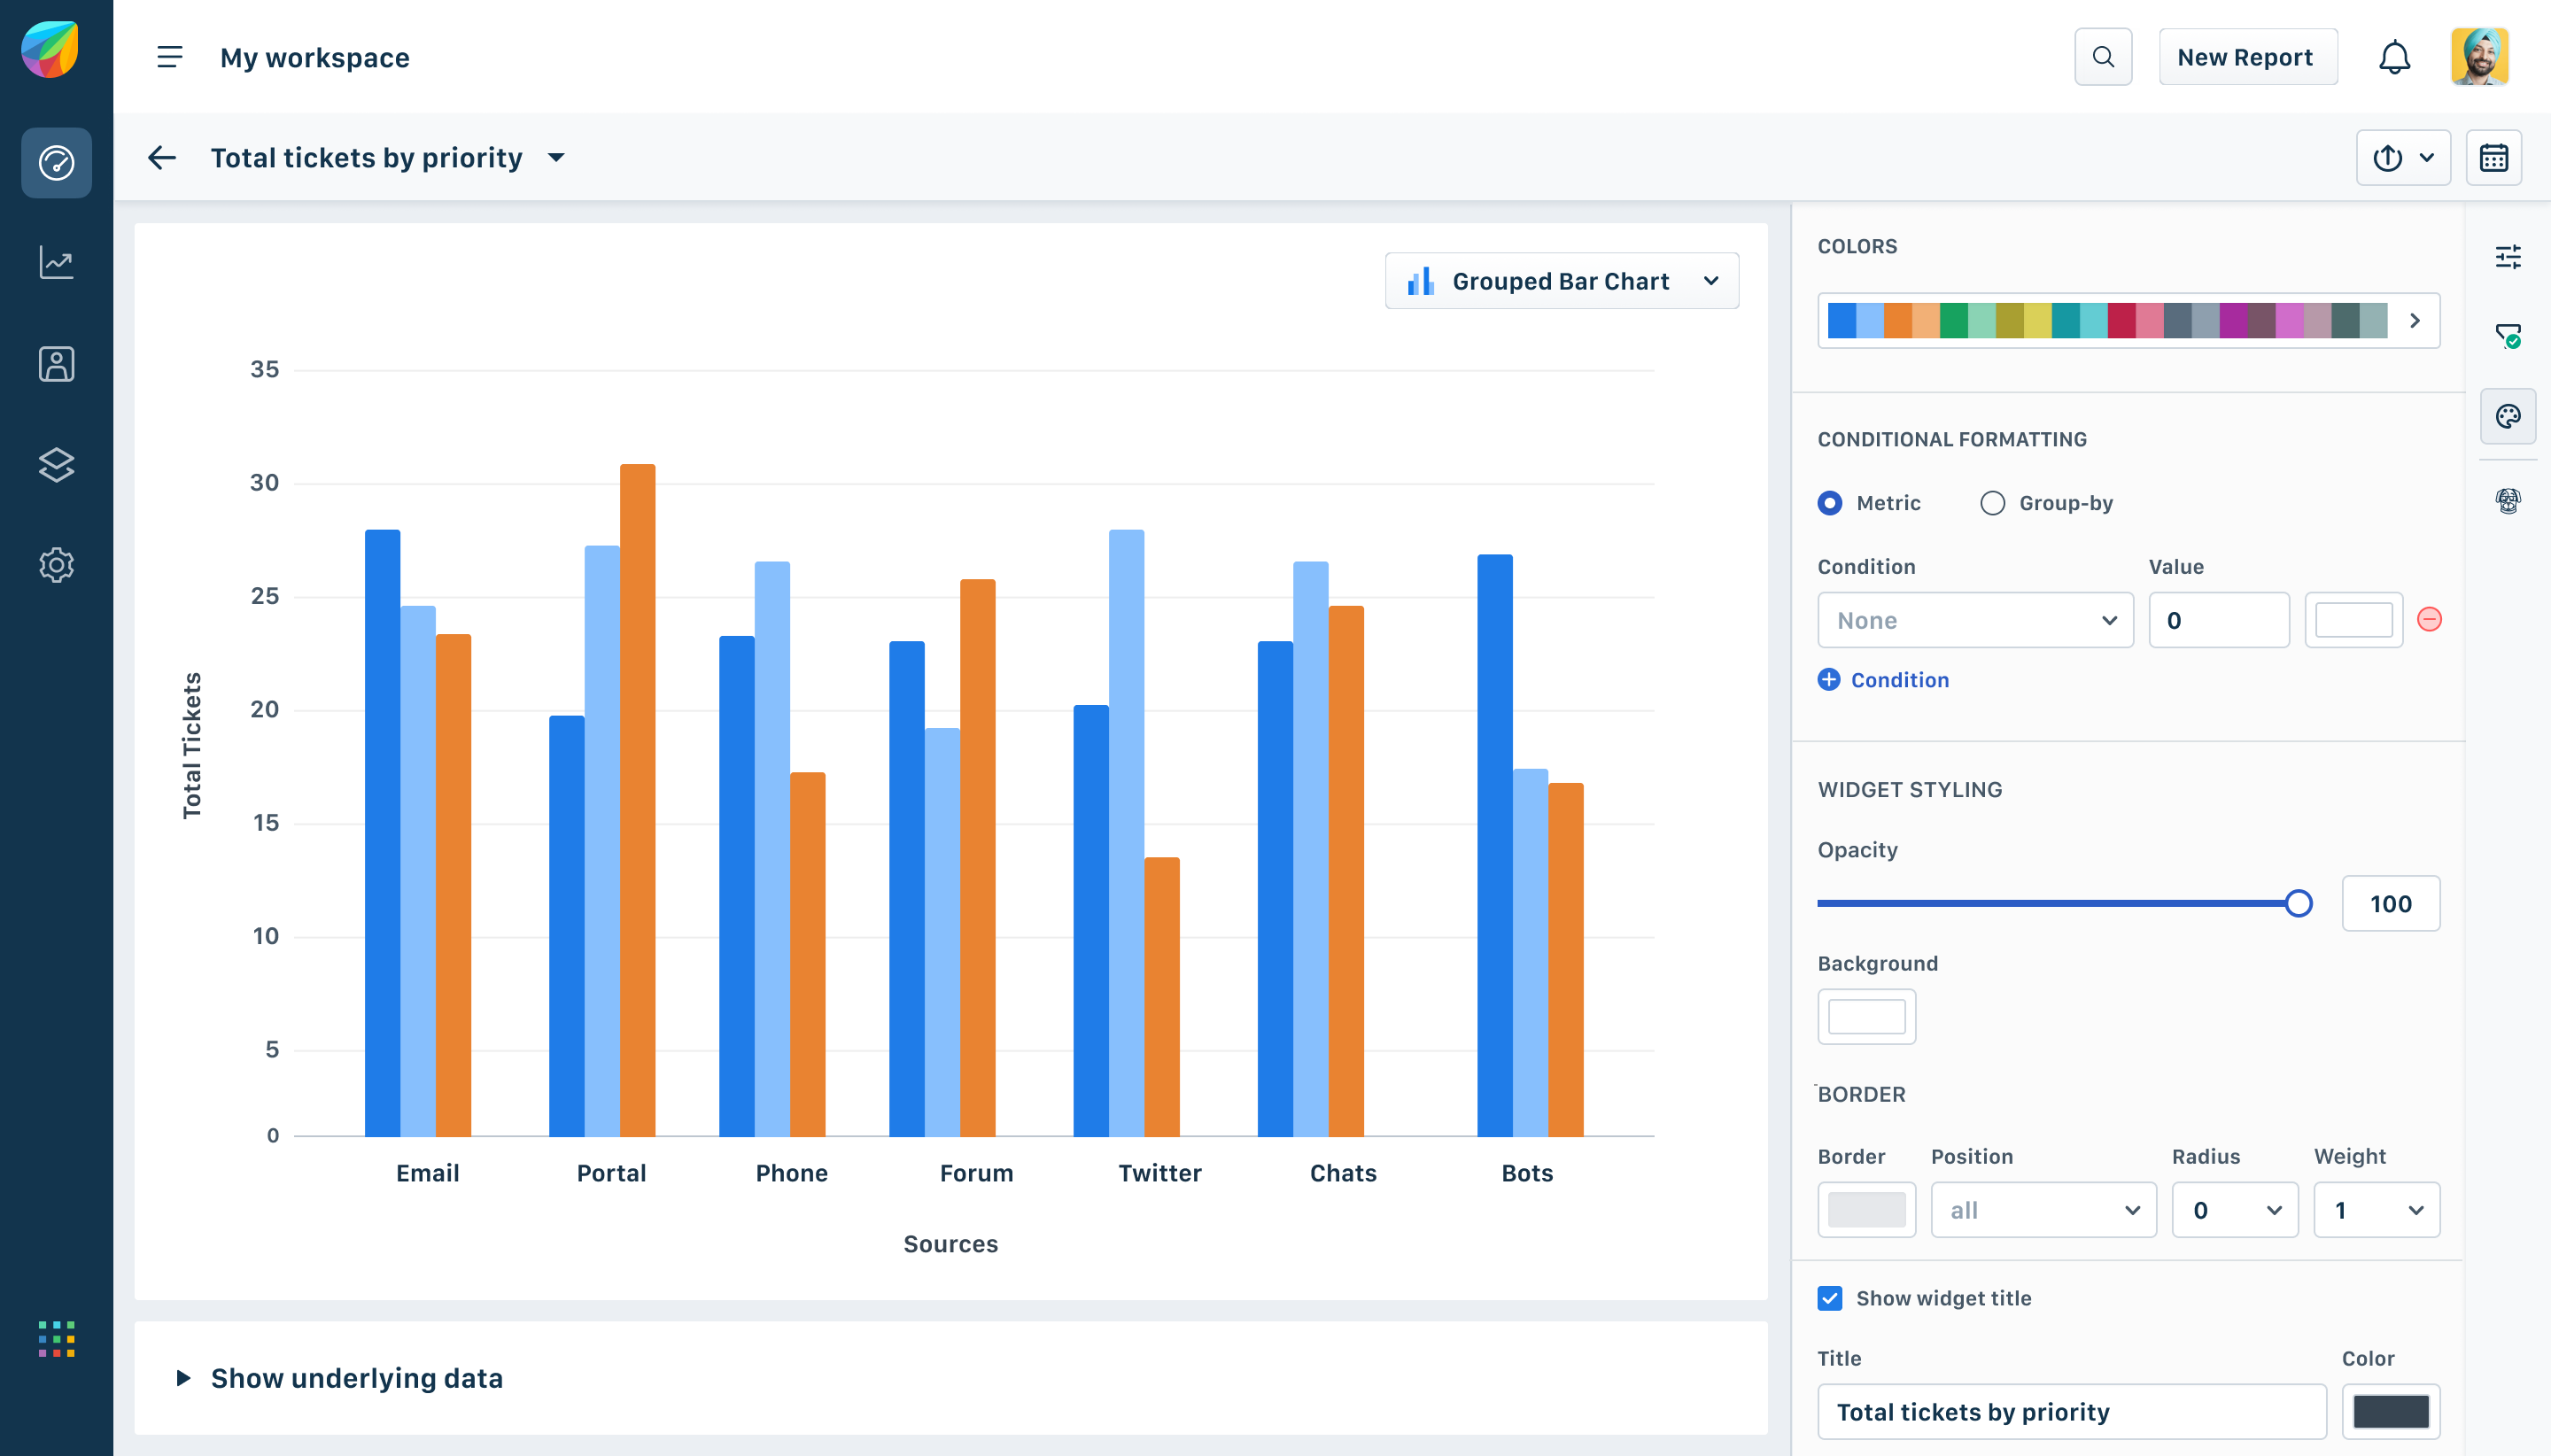The image size is (2551, 1456).
Task: Open the Grouped Bar Chart type selector
Action: [x=1561, y=281]
